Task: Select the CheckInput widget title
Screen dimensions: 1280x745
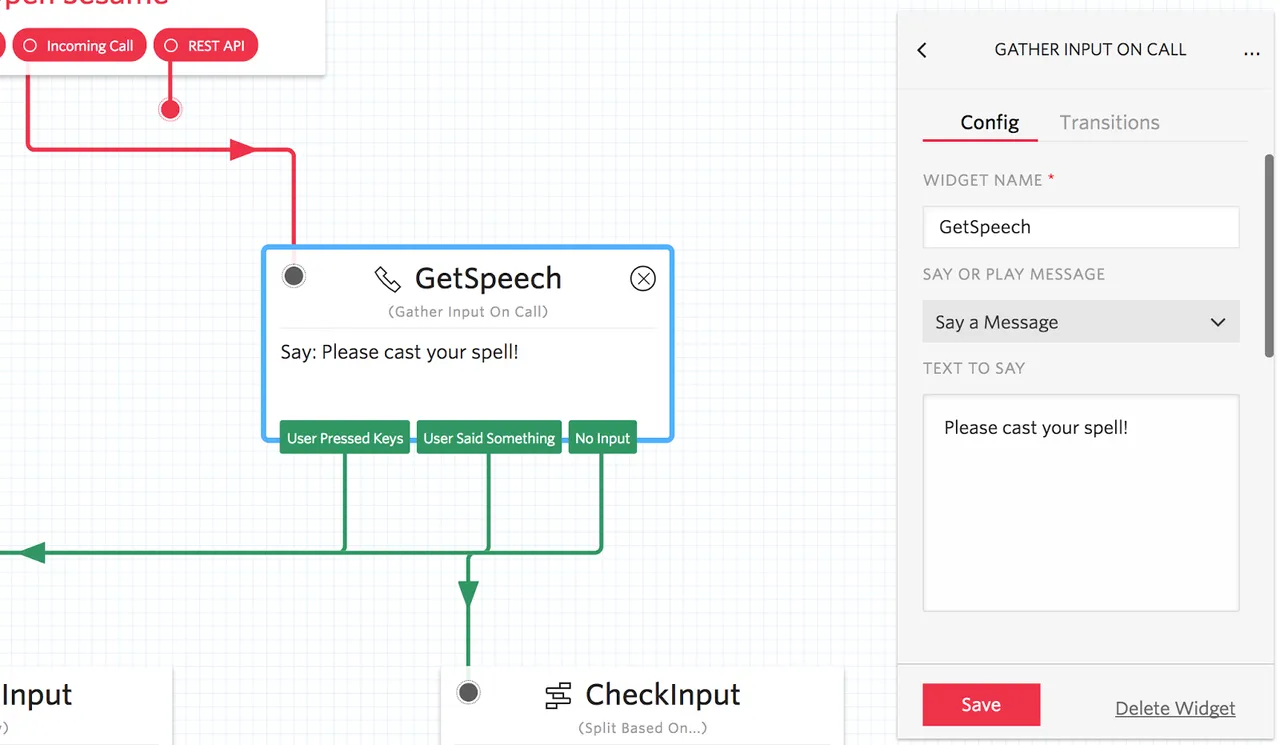Action: click(663, 694)
